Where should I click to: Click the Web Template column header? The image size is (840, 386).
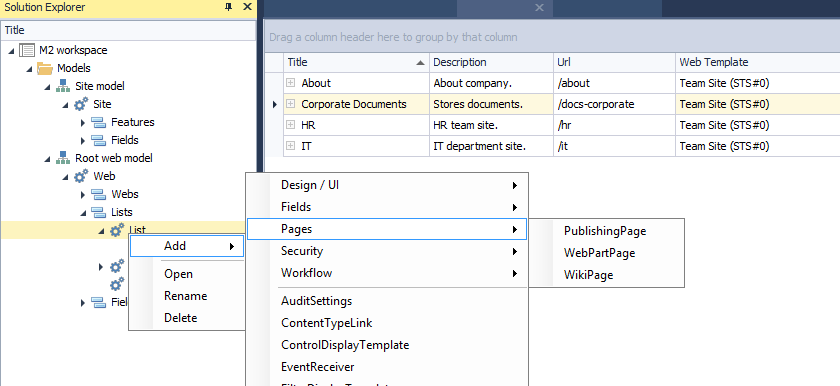[758, 63]
